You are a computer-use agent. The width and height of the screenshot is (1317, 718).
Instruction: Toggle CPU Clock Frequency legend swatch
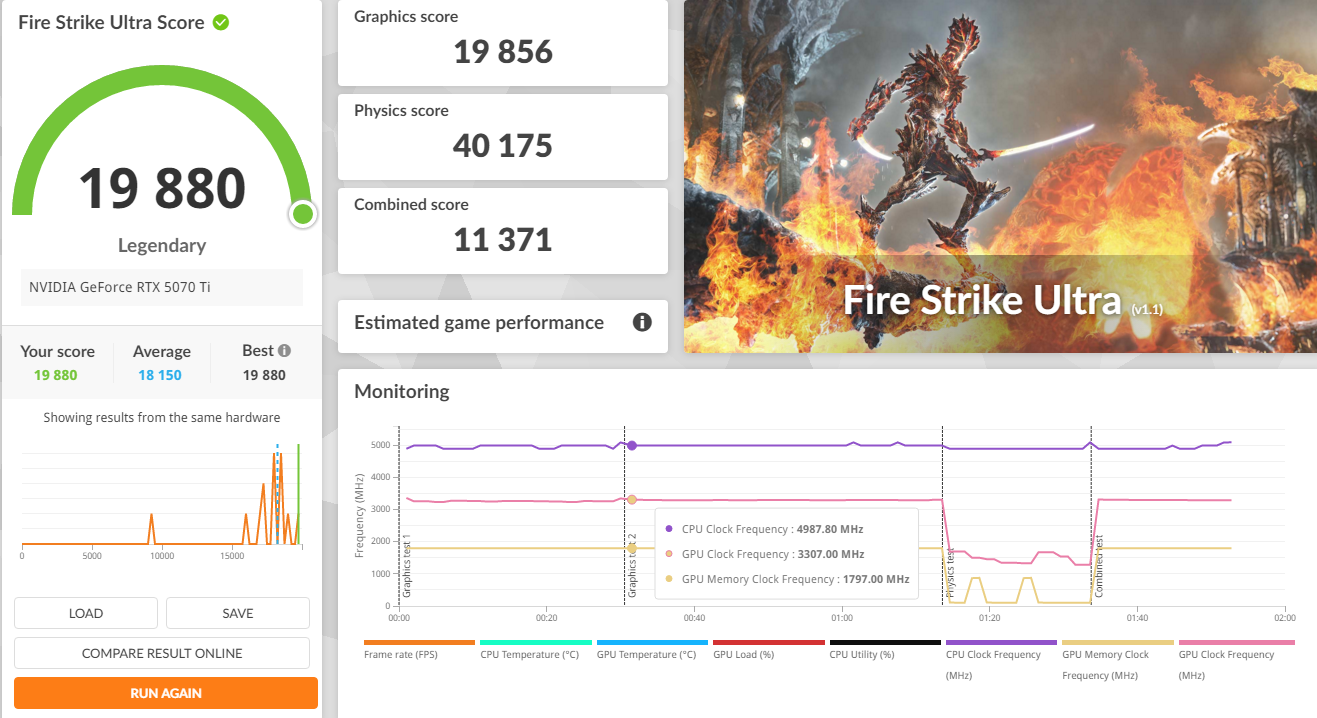(1001, 643)
